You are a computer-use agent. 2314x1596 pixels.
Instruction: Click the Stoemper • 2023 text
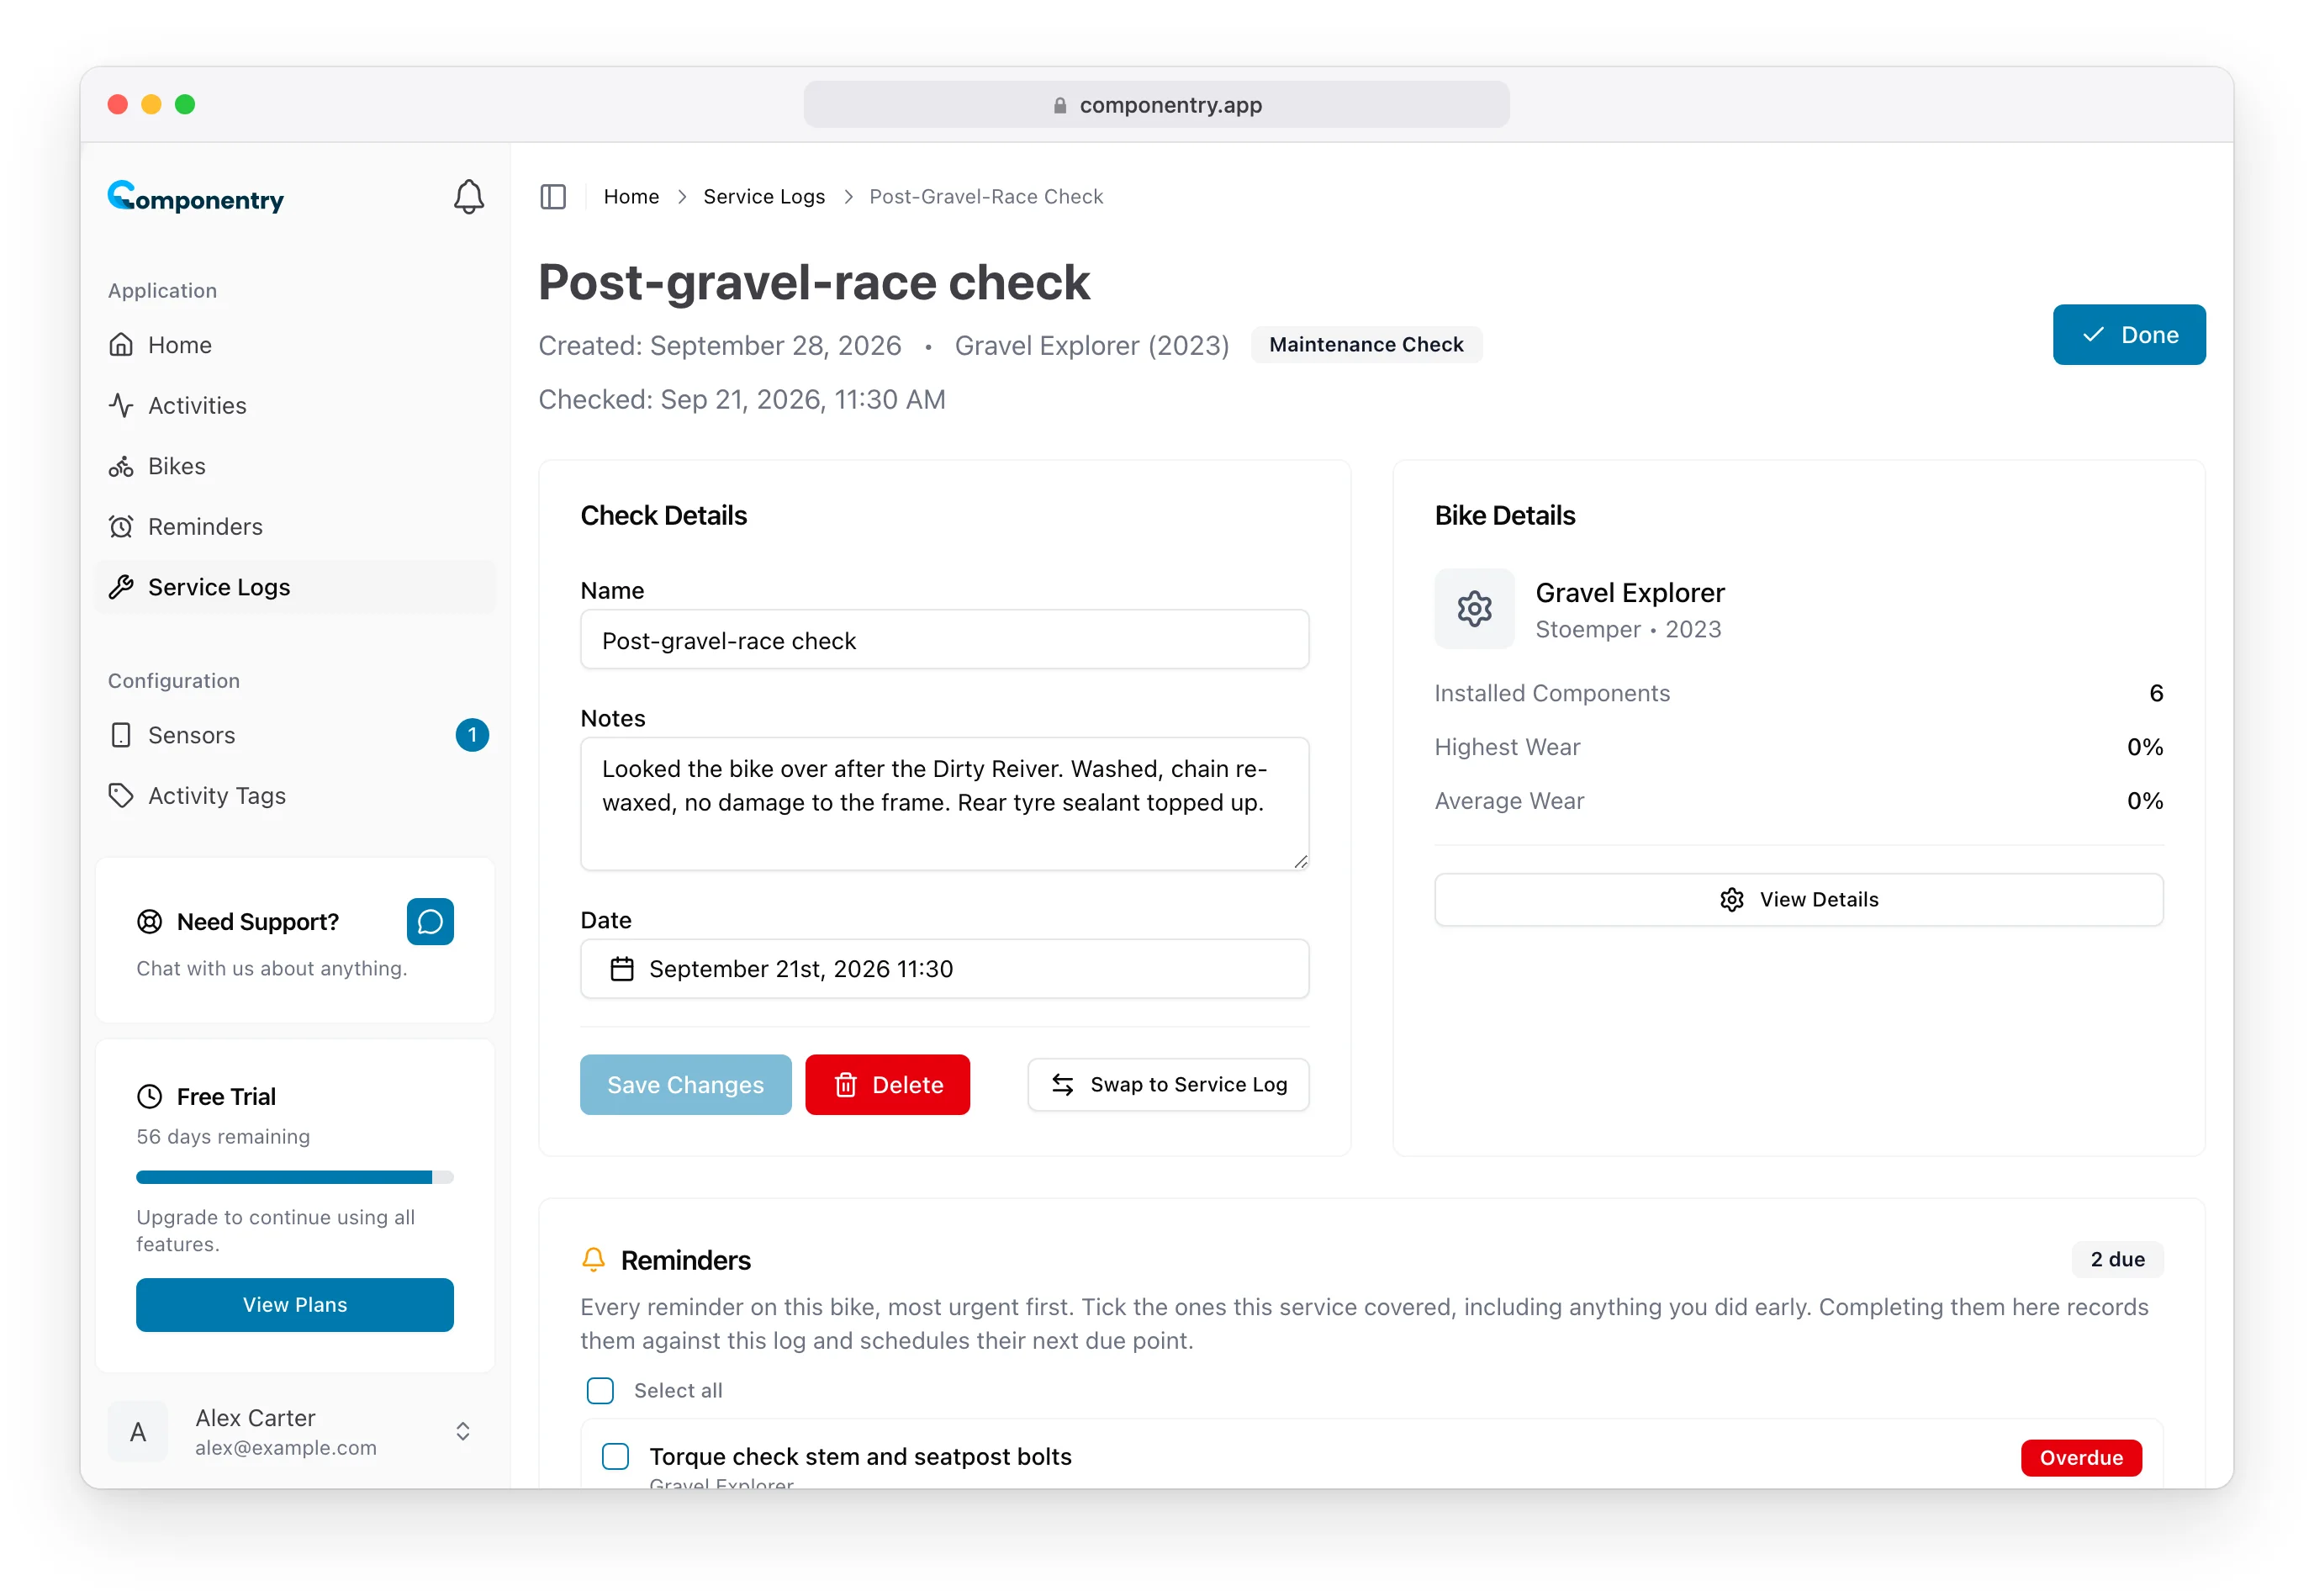coord(1628,629)
